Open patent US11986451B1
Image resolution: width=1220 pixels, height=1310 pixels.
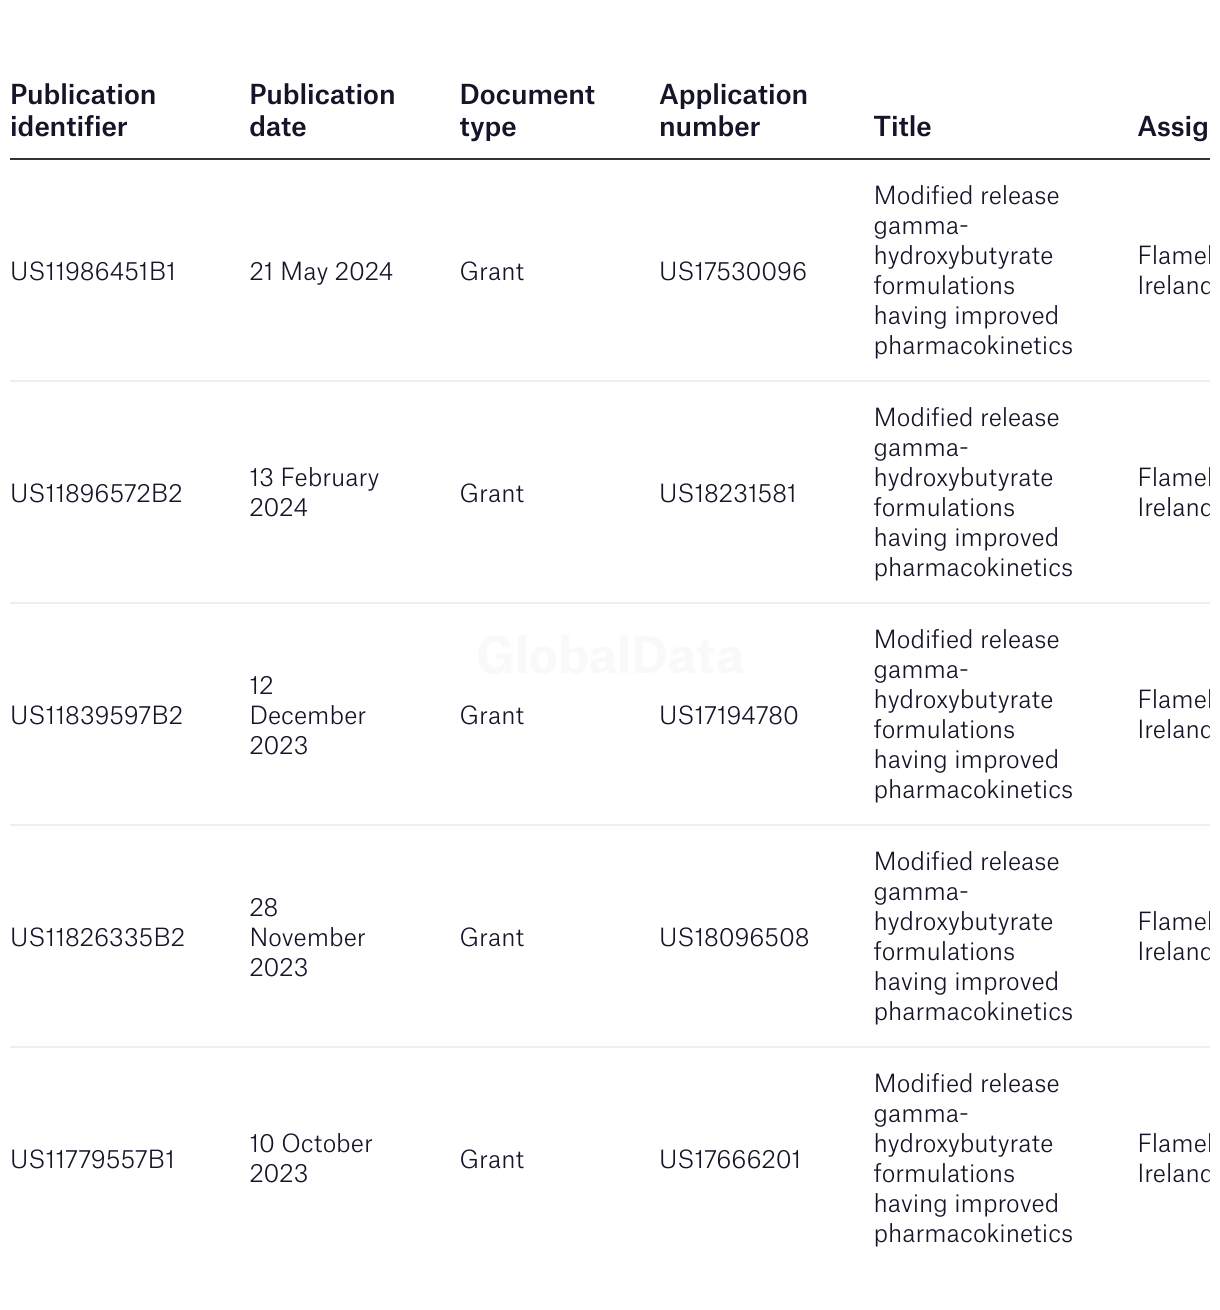pos(93,272)
